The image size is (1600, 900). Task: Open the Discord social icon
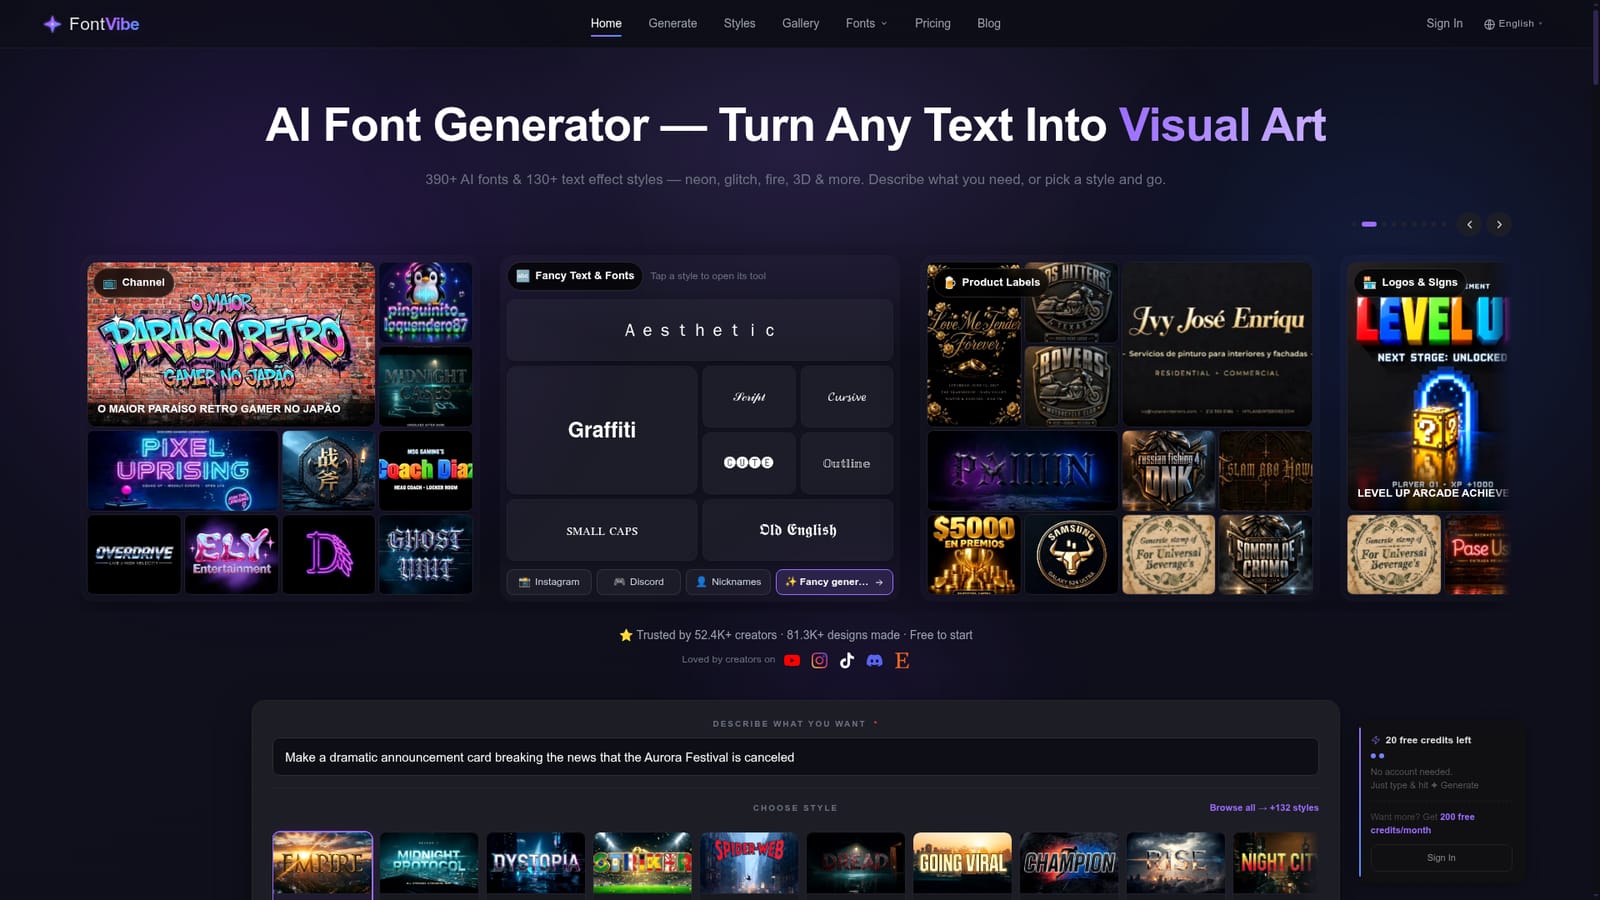click(874, 660)
